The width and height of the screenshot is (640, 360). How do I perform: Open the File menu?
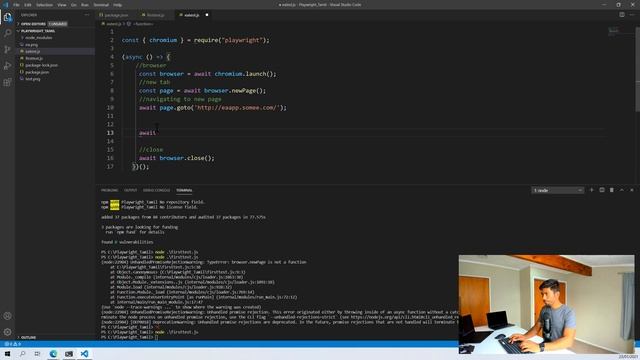point(16,5)
